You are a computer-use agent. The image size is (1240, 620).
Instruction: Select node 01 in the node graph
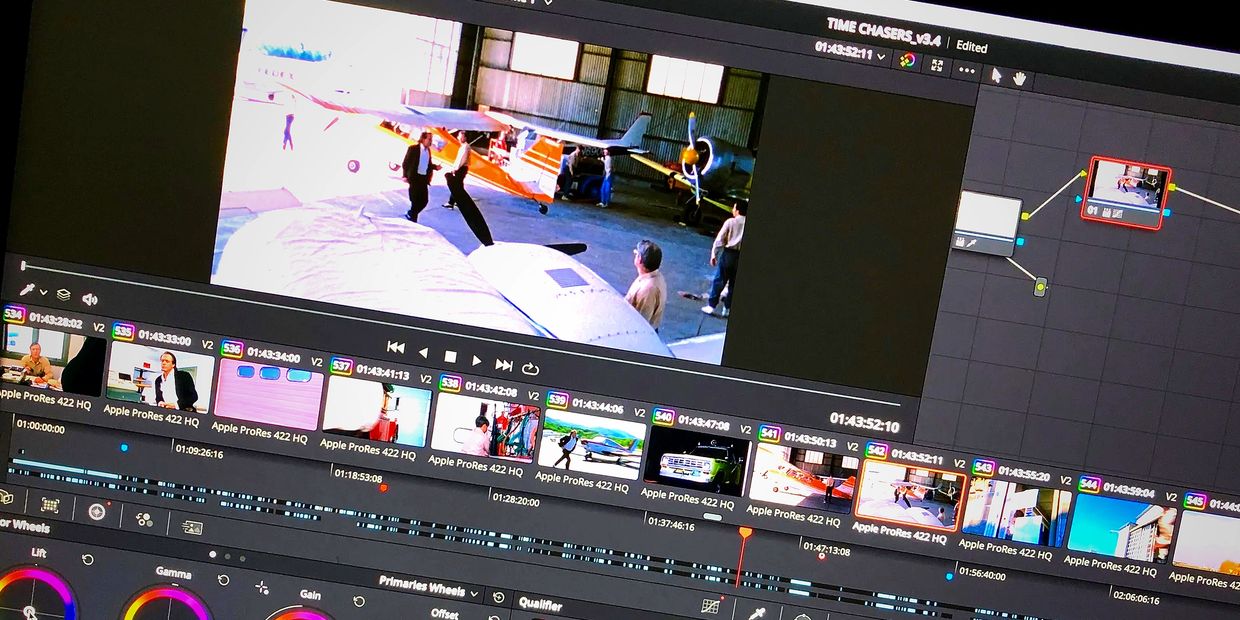[1126, 193]
